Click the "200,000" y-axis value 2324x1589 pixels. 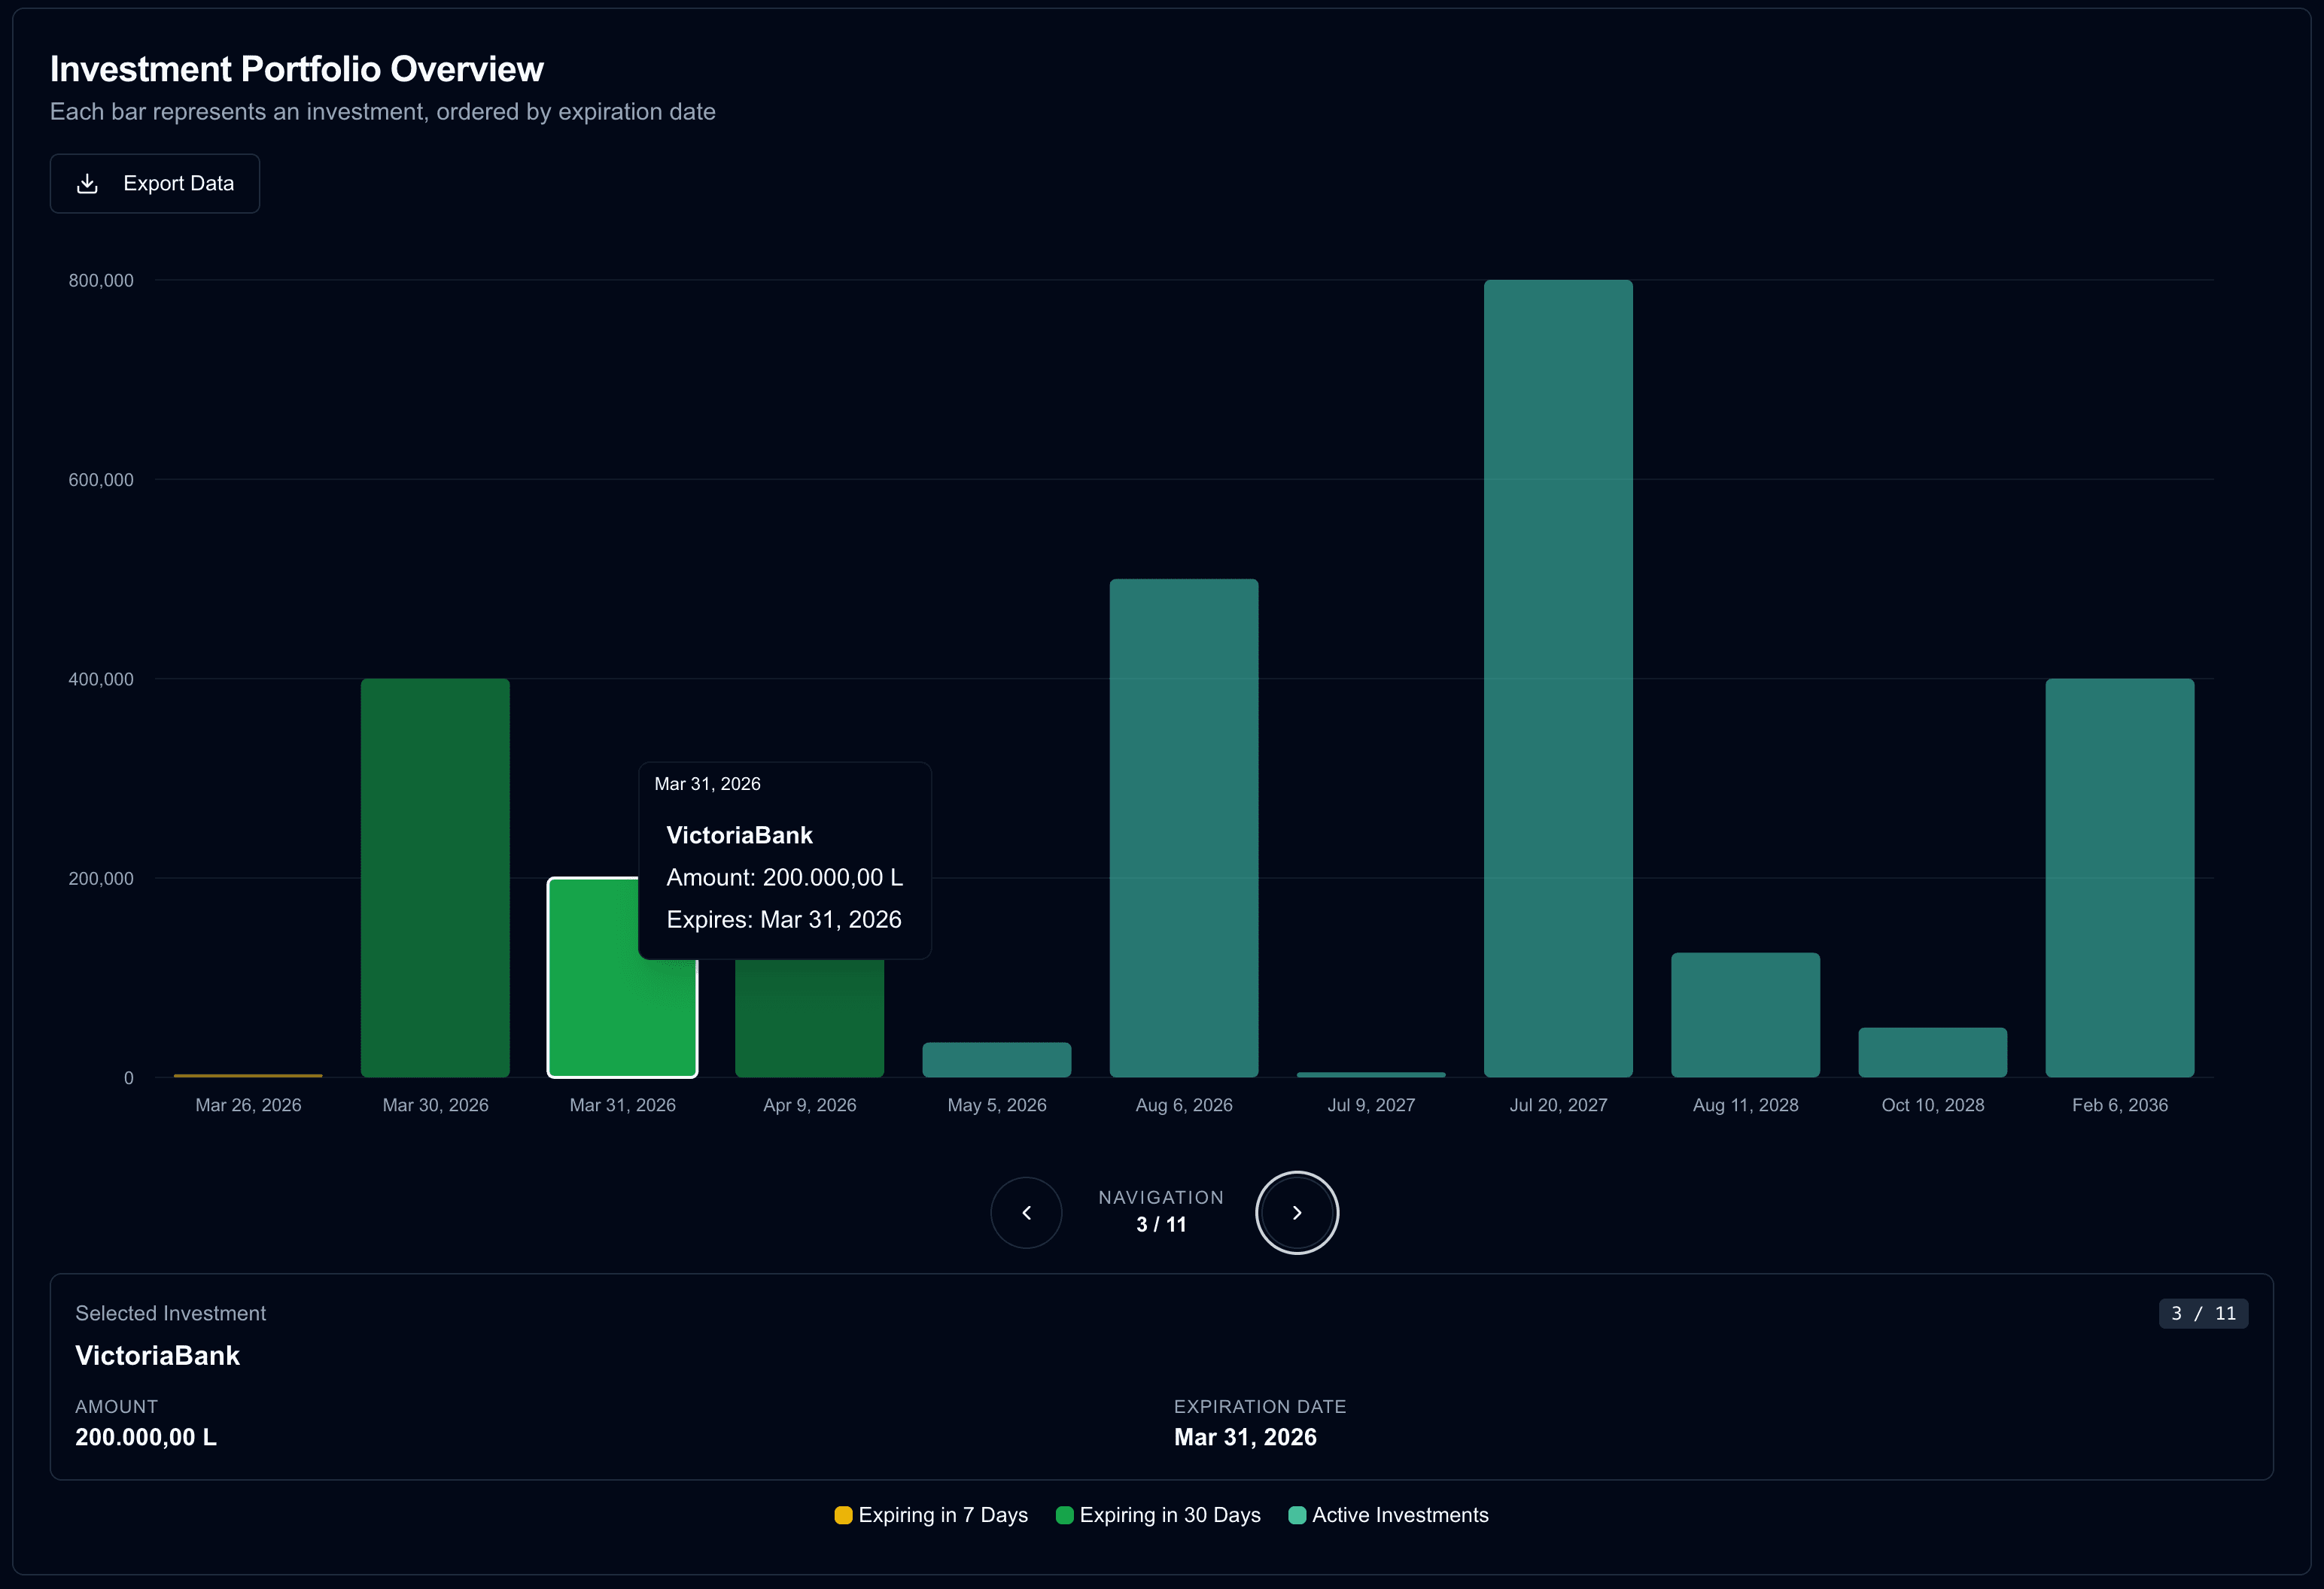101,878
